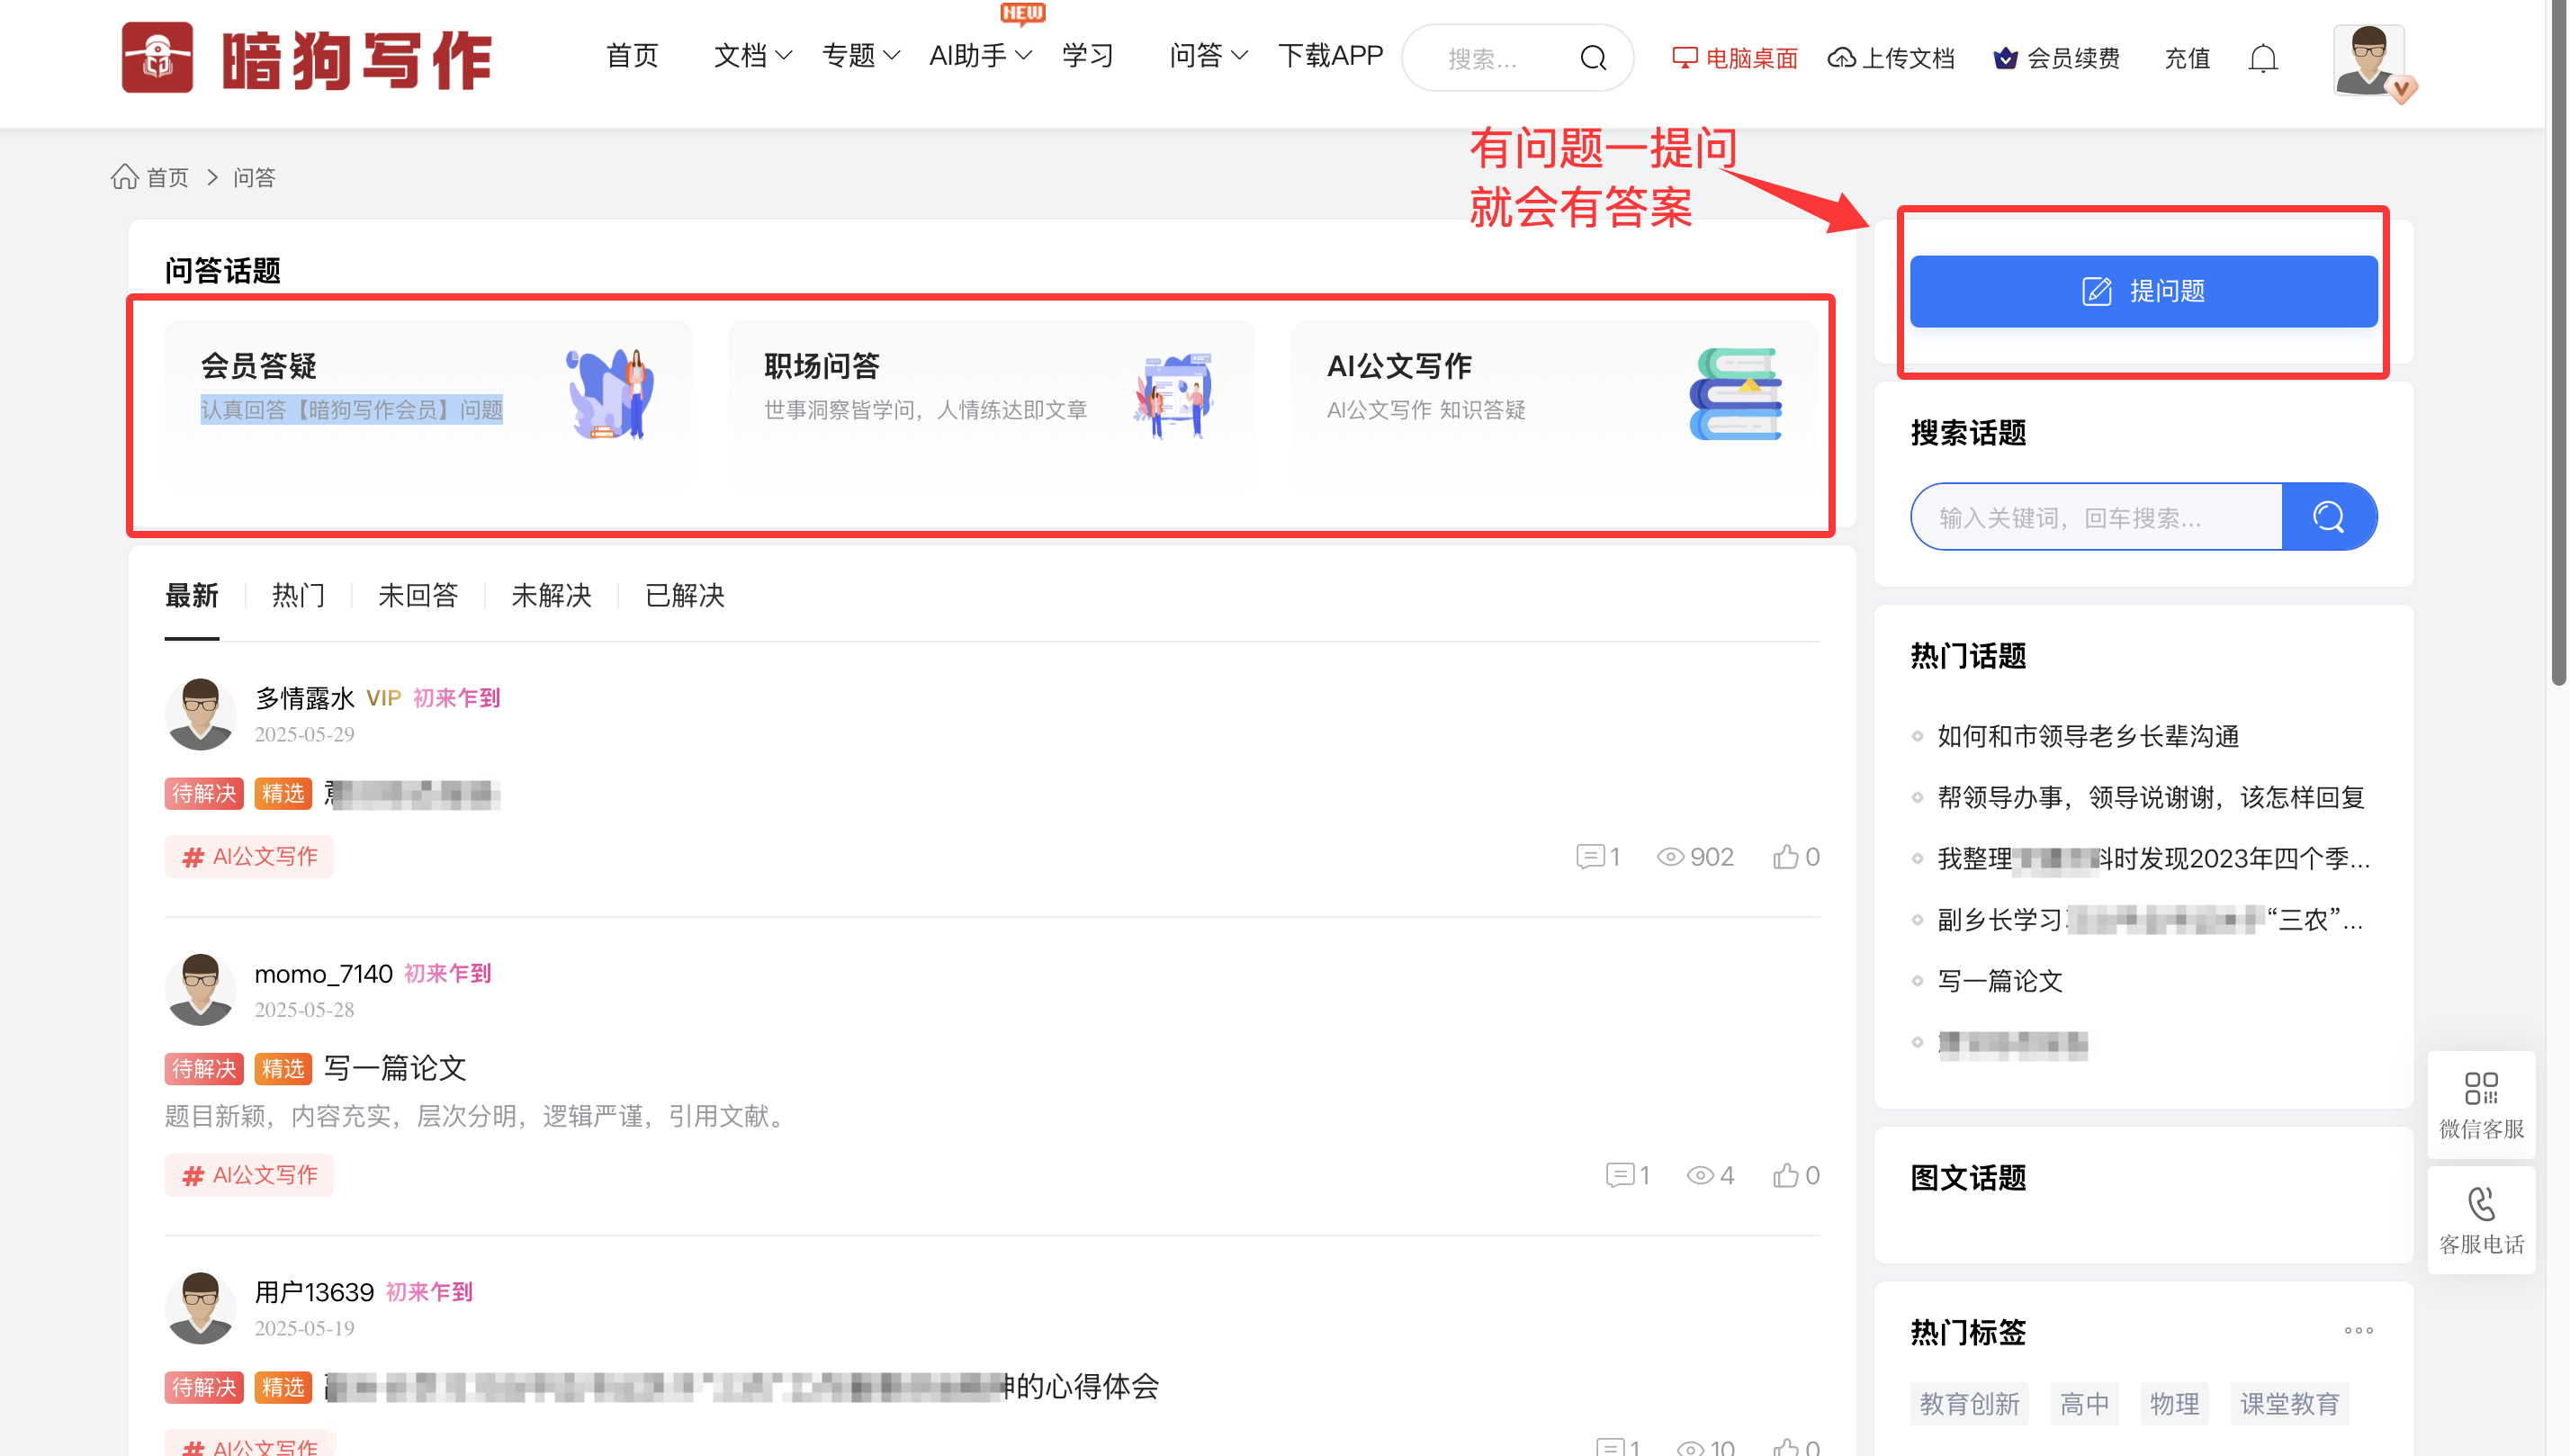The height and width of the screenshot is (1456, 2570).
Task: Click 多情露水 user avatar
Action: pos(200,714)
